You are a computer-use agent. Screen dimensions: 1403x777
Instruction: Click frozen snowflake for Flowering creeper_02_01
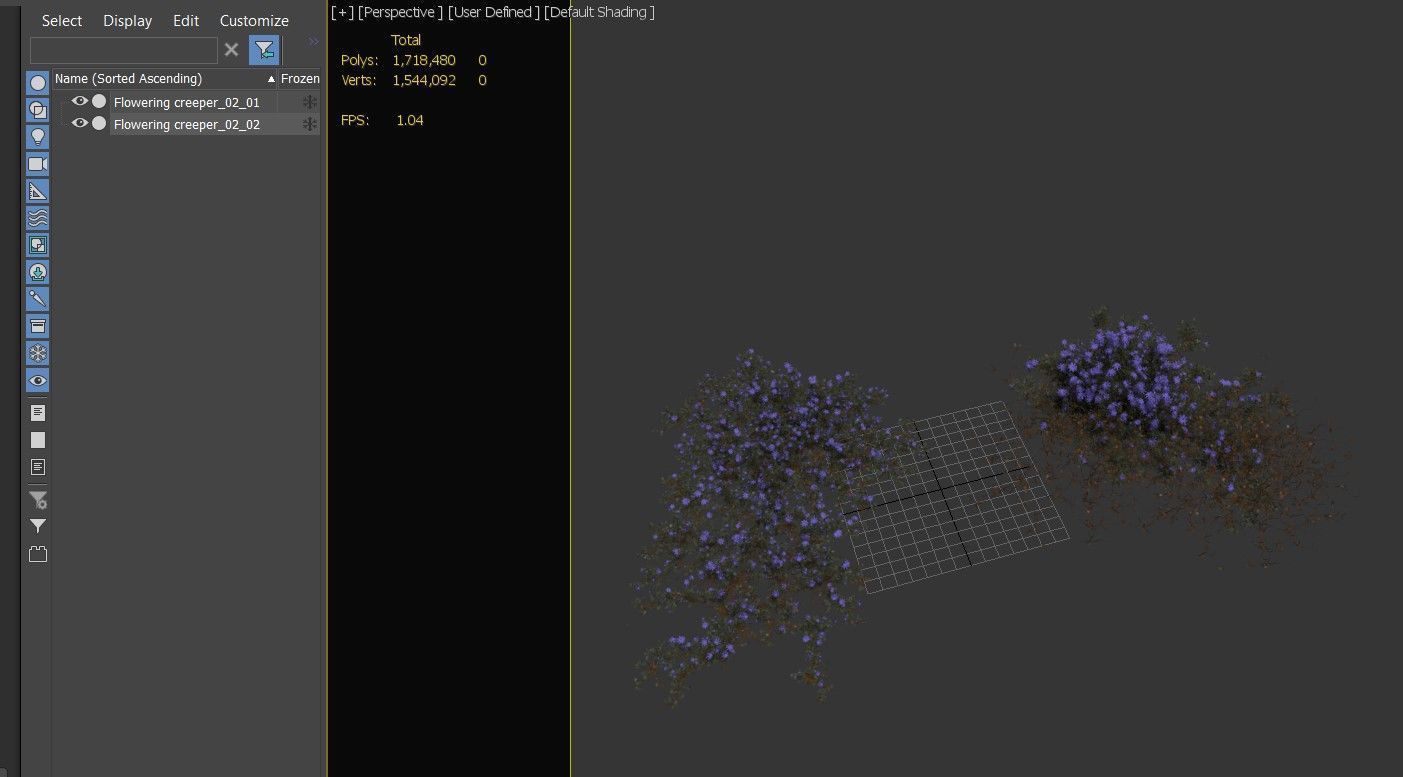click(x=310, y=102)
